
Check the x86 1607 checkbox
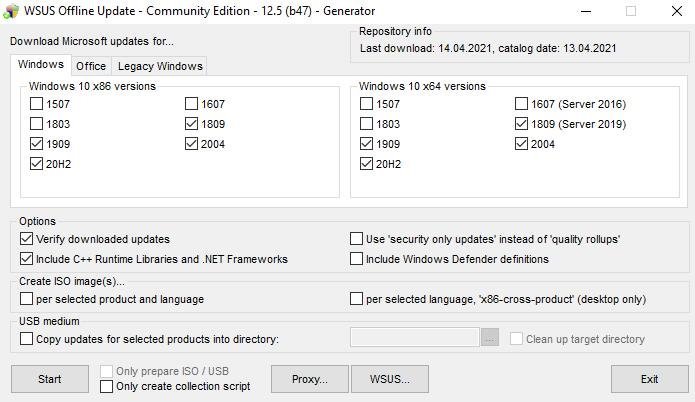[191, 104]
